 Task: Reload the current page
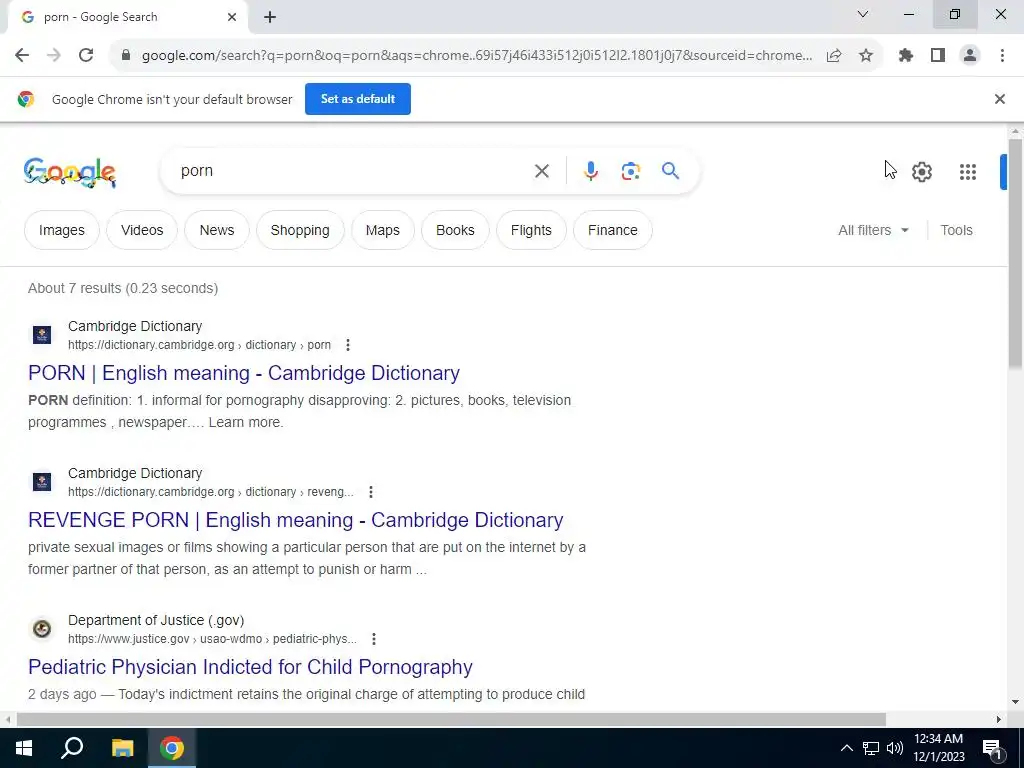(x=86, y=56)
